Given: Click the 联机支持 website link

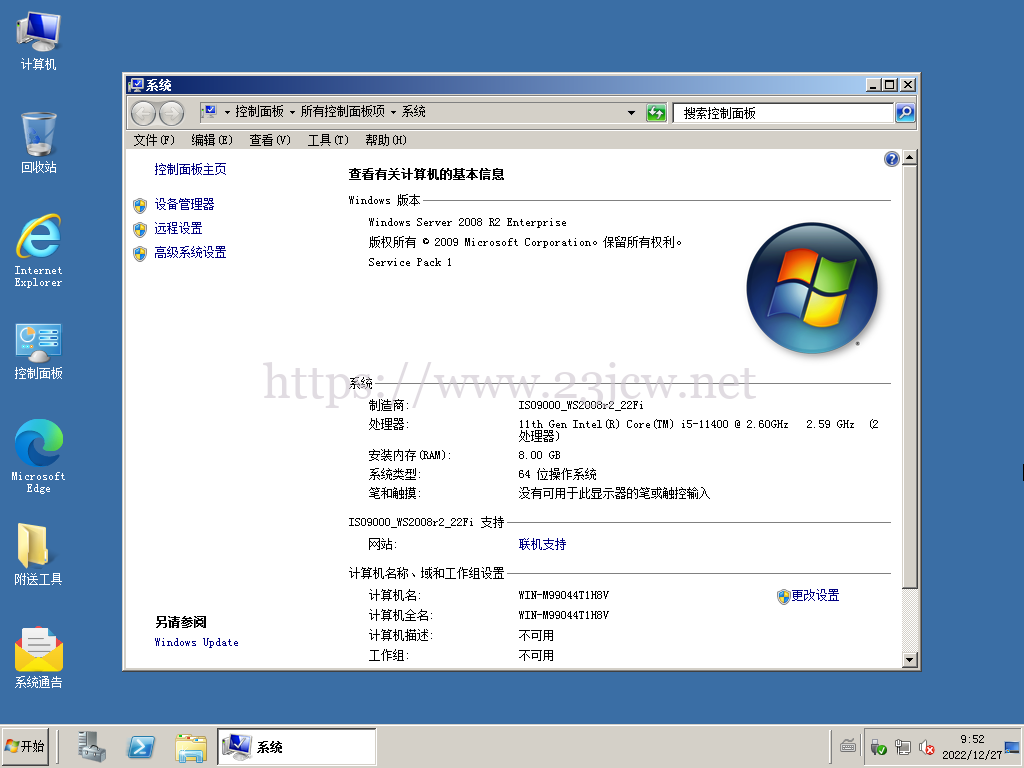Looking at the screenshot, I should tap(542, 545).
